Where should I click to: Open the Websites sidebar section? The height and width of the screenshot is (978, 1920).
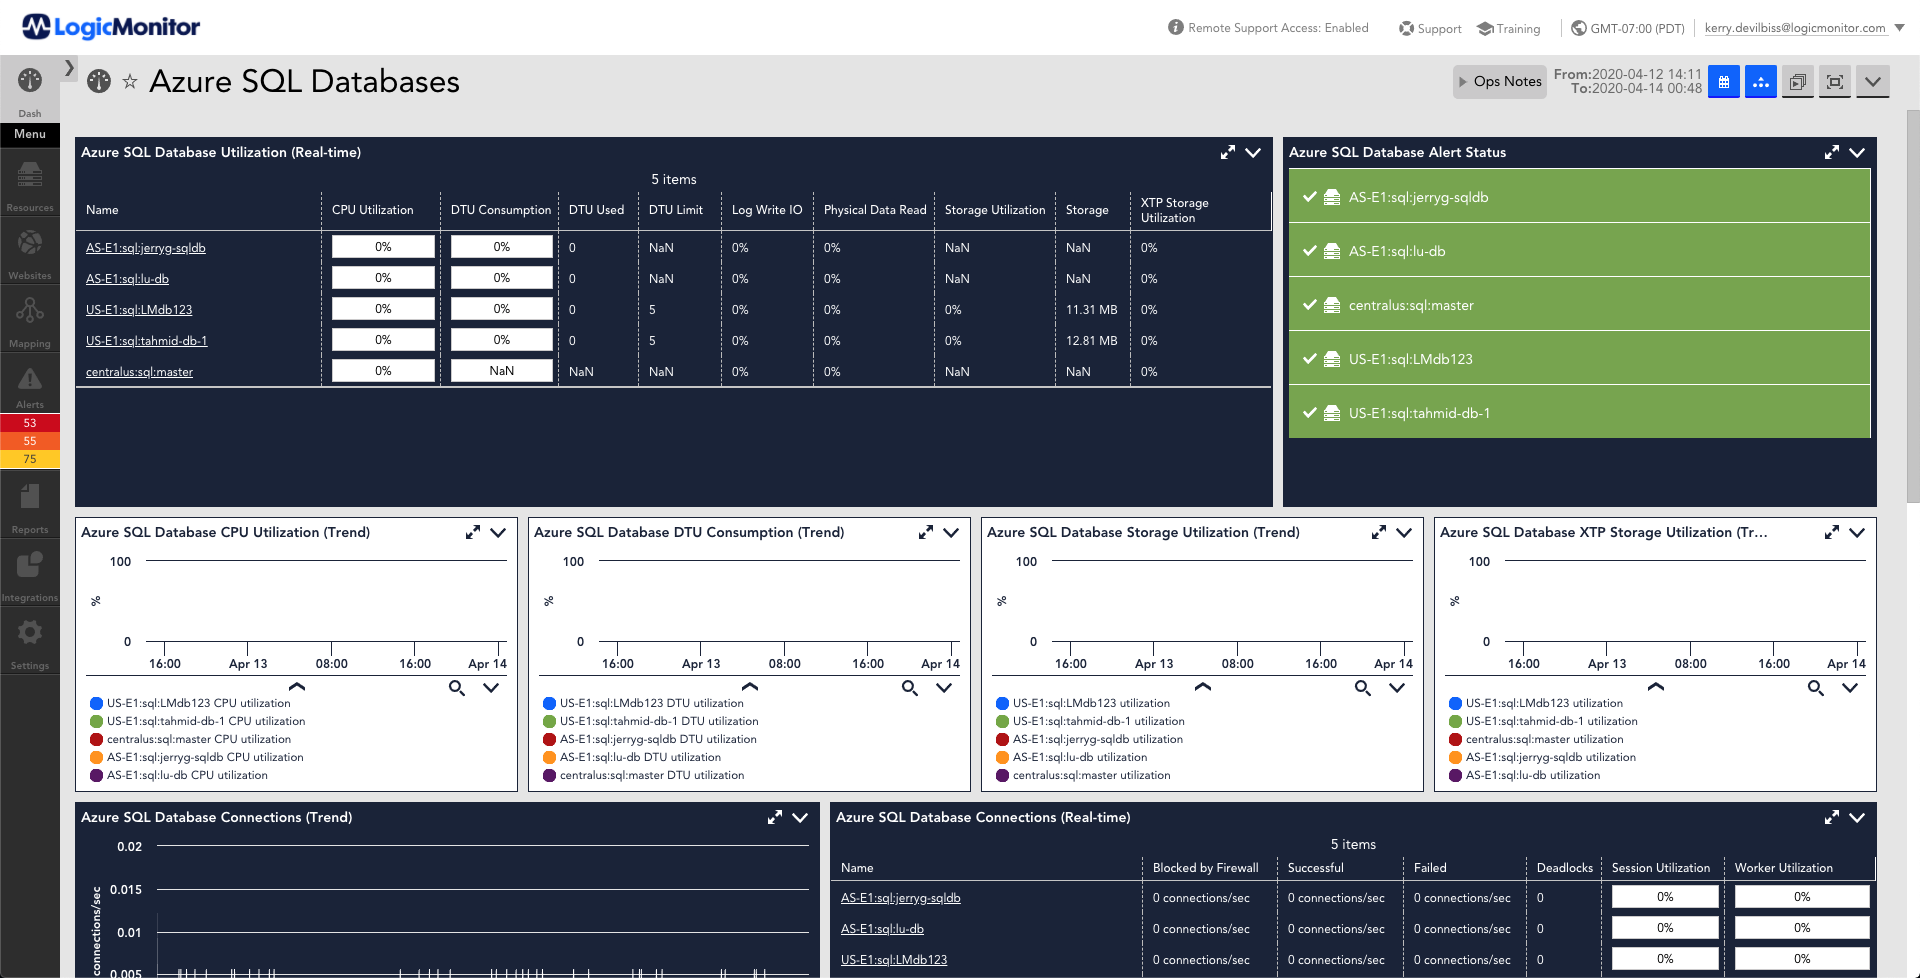30,251
